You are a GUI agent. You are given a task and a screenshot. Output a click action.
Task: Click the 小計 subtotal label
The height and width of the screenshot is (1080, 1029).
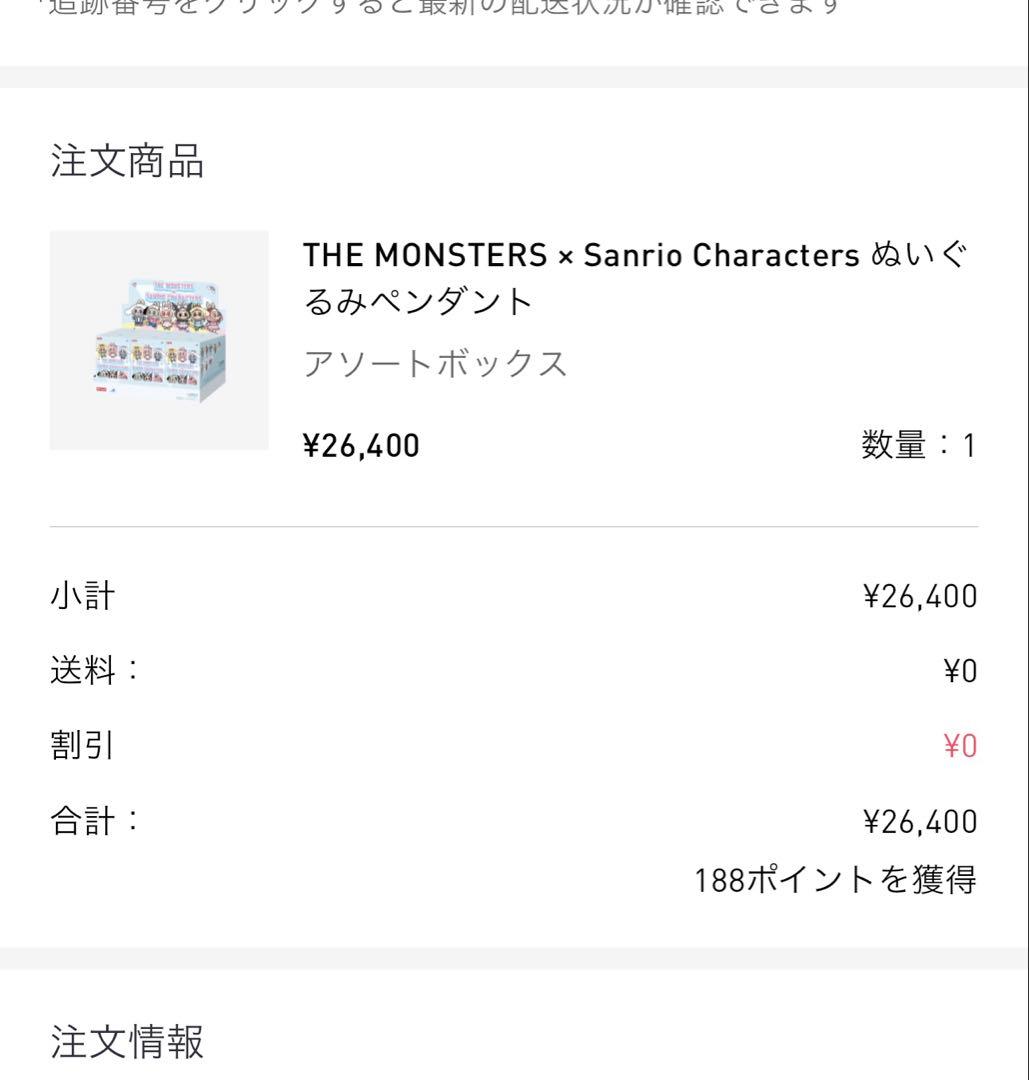click(x=83, y=596)
